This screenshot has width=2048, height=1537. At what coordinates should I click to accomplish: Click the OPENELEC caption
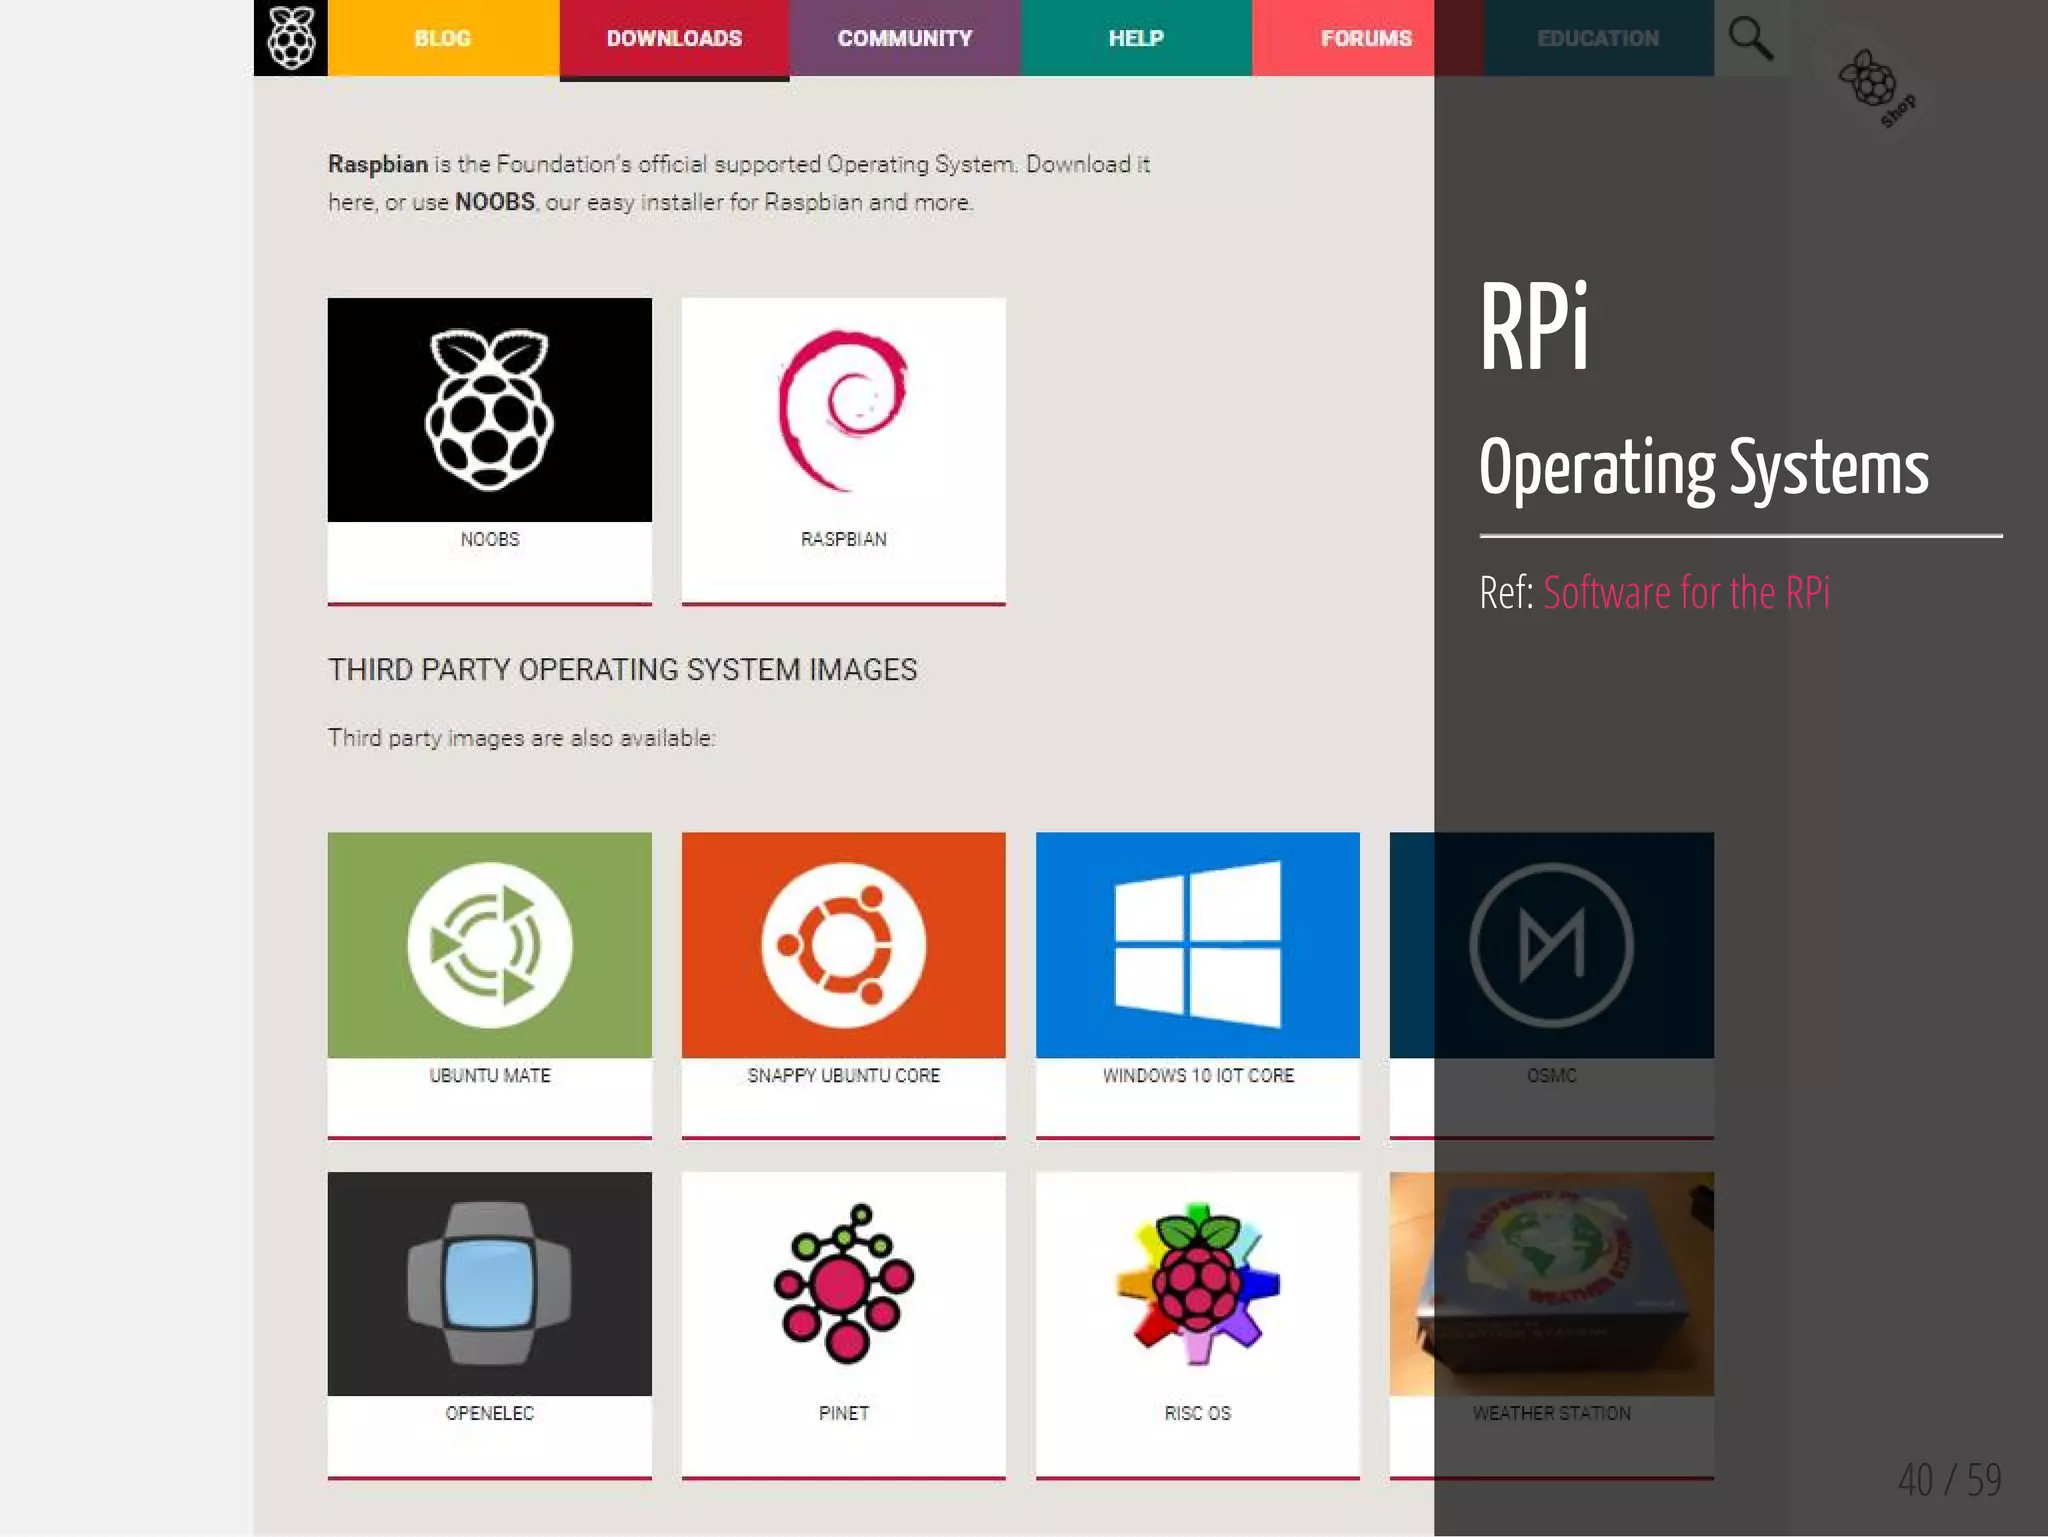click(x=490, y=1413)
